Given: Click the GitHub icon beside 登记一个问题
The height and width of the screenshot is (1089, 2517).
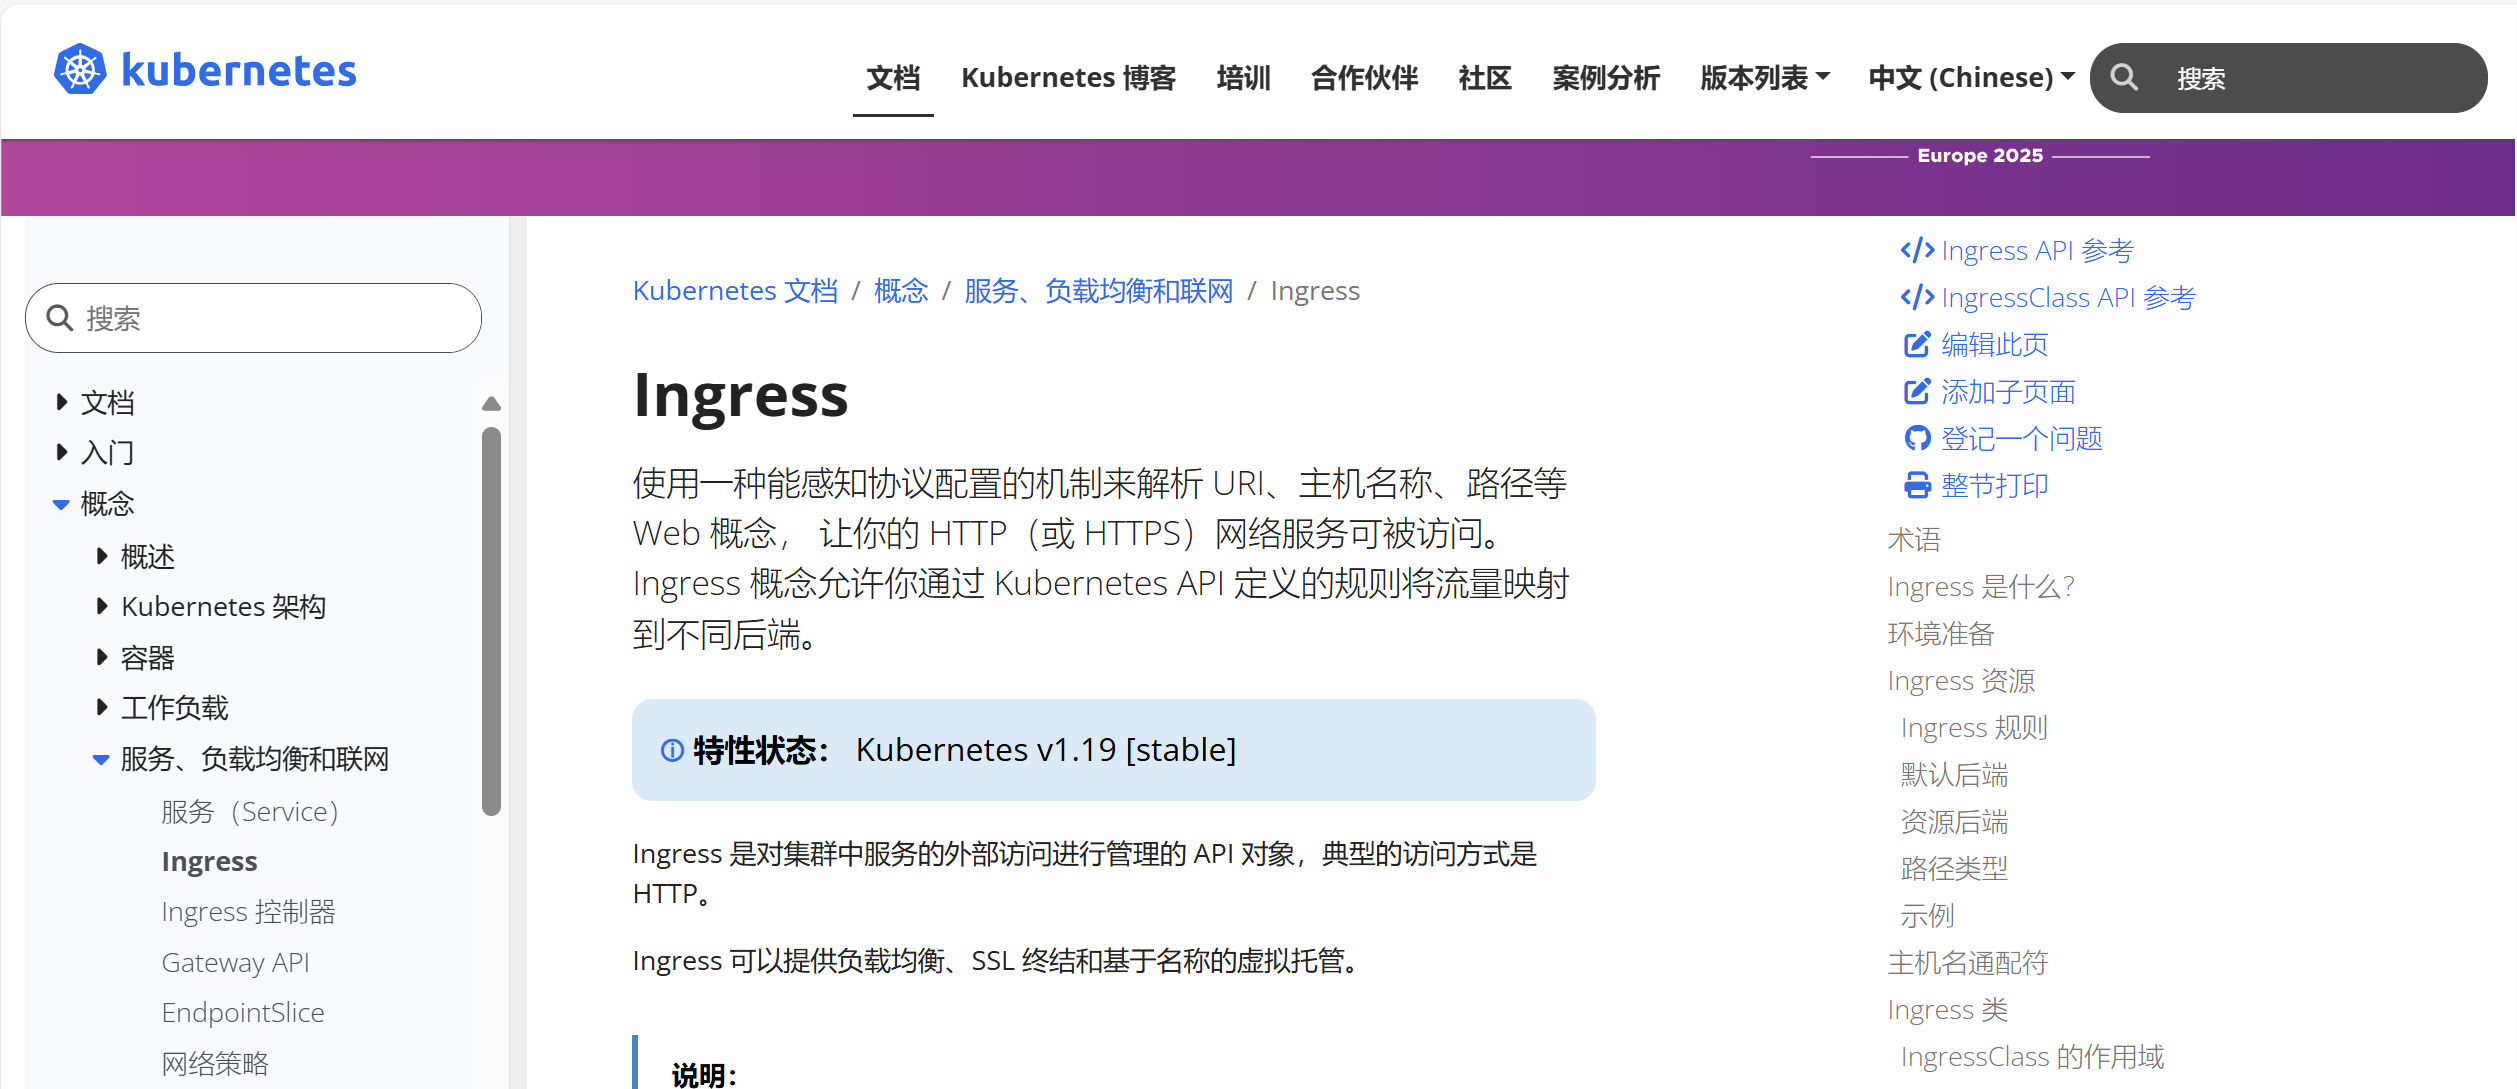Looking at the screenshot, I should click(x=1917, y=438).
